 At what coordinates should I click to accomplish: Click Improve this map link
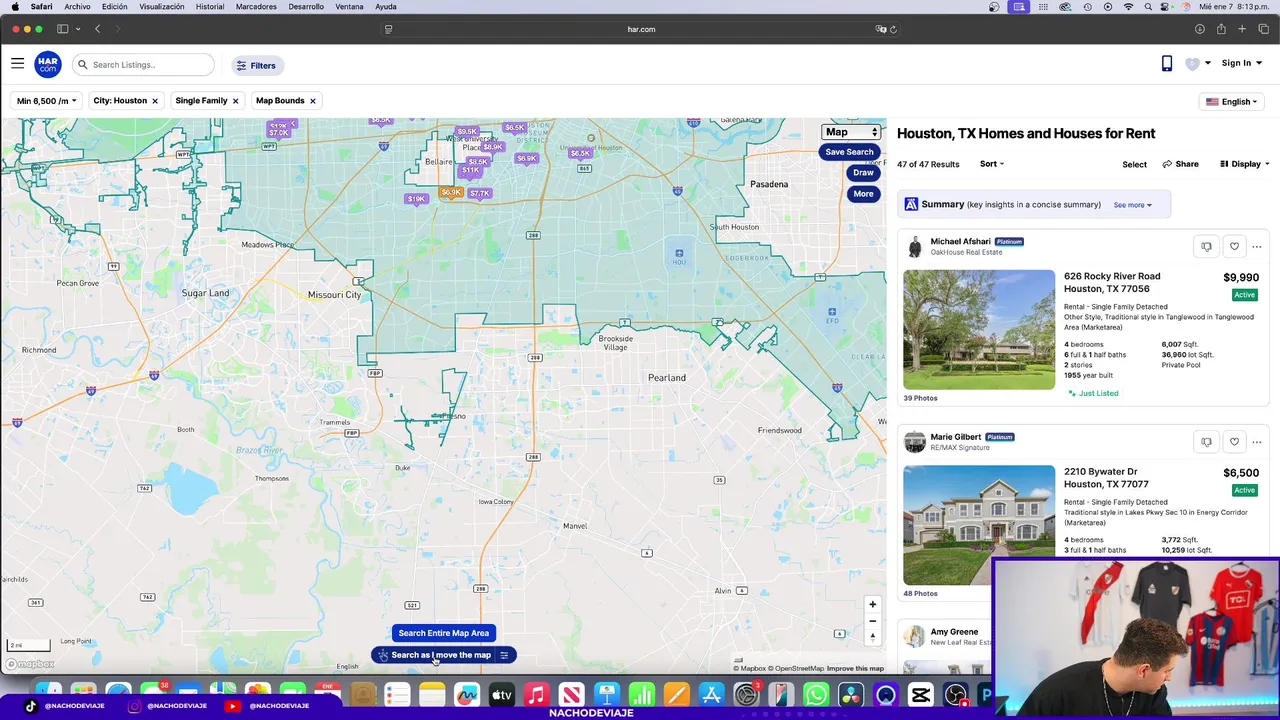pyautogui.click(x=855, y=668)
